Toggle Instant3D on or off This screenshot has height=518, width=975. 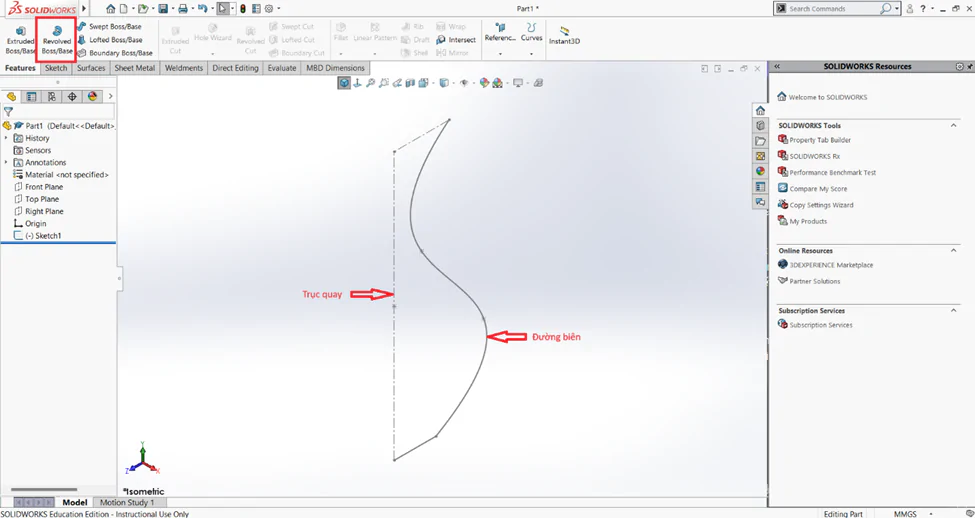coord(564,35)
